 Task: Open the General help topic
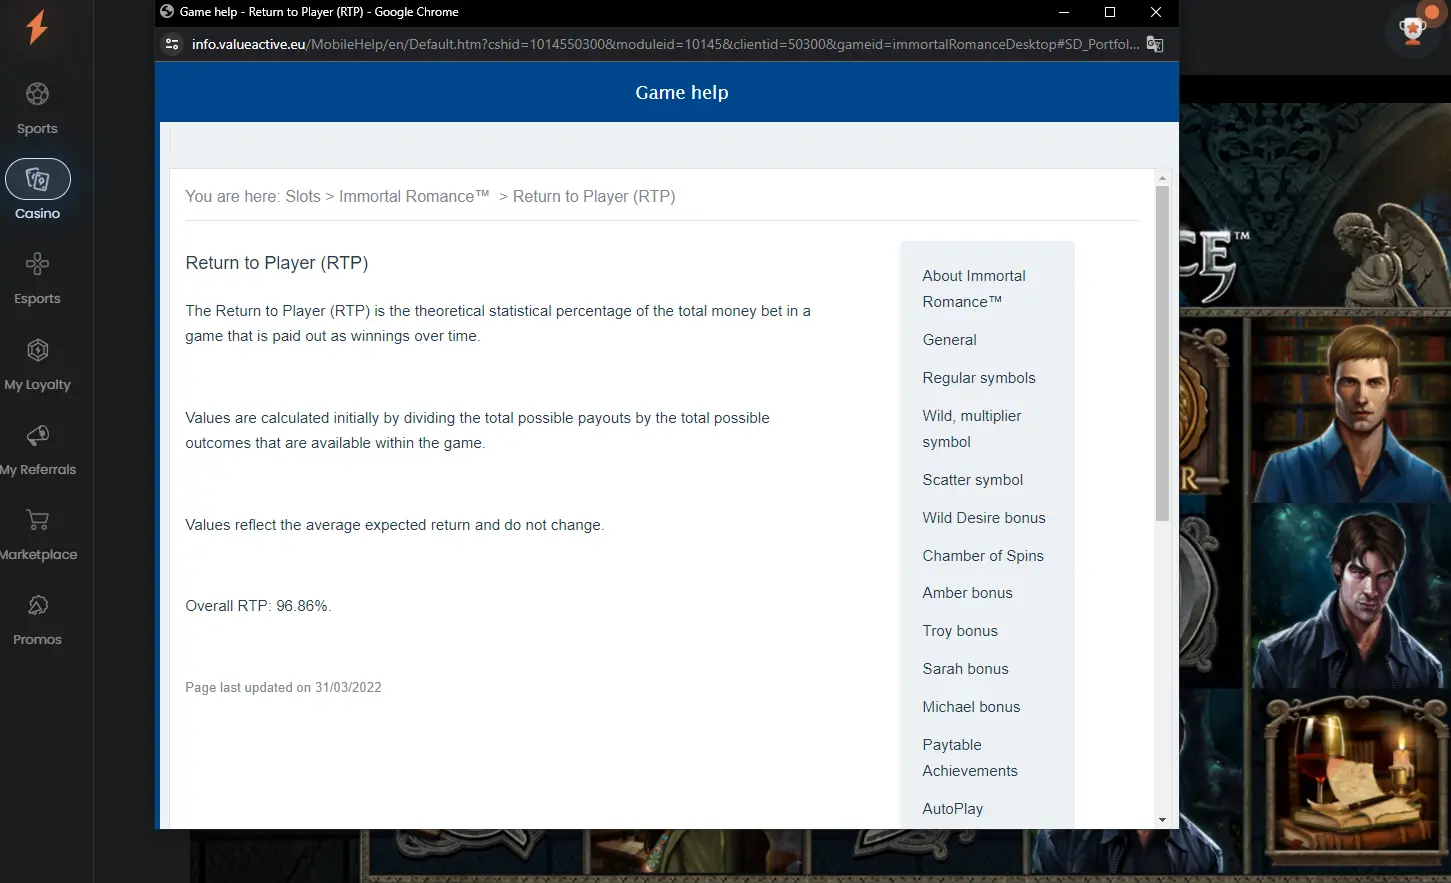tap(949, 340)
